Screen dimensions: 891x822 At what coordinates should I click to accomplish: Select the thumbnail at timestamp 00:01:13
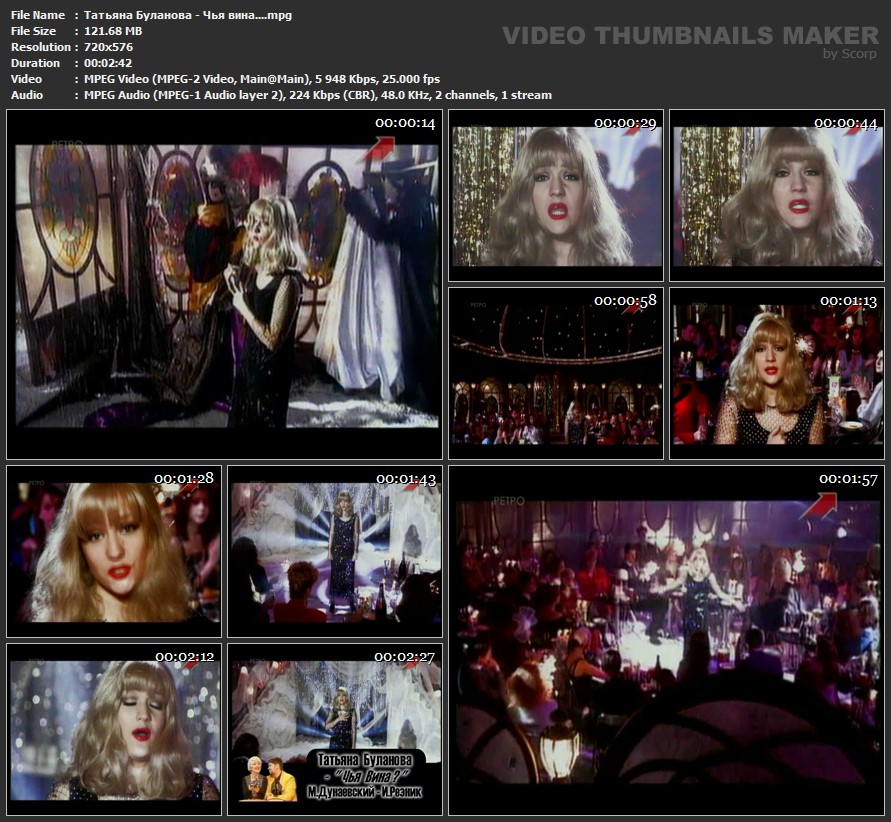pyautogui.click(x=777, y=373)
